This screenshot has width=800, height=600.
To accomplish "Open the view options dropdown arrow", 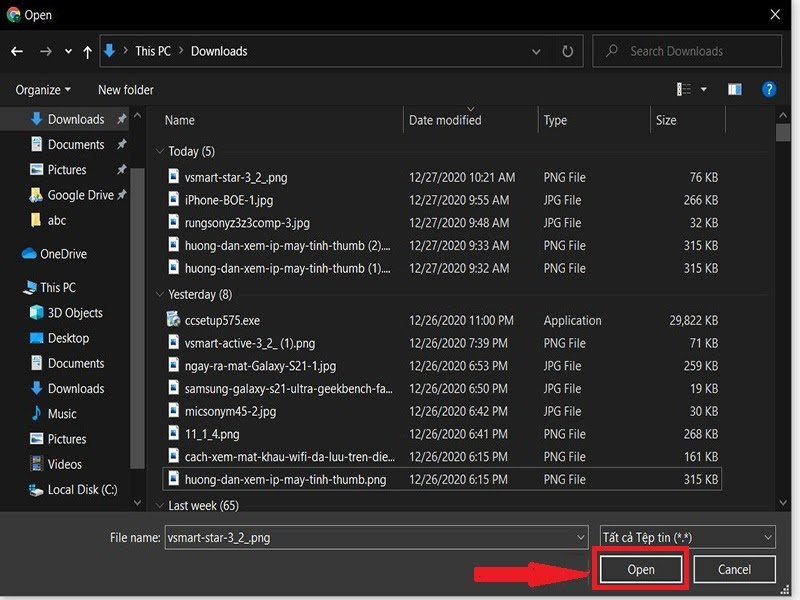I will point(704,89).
